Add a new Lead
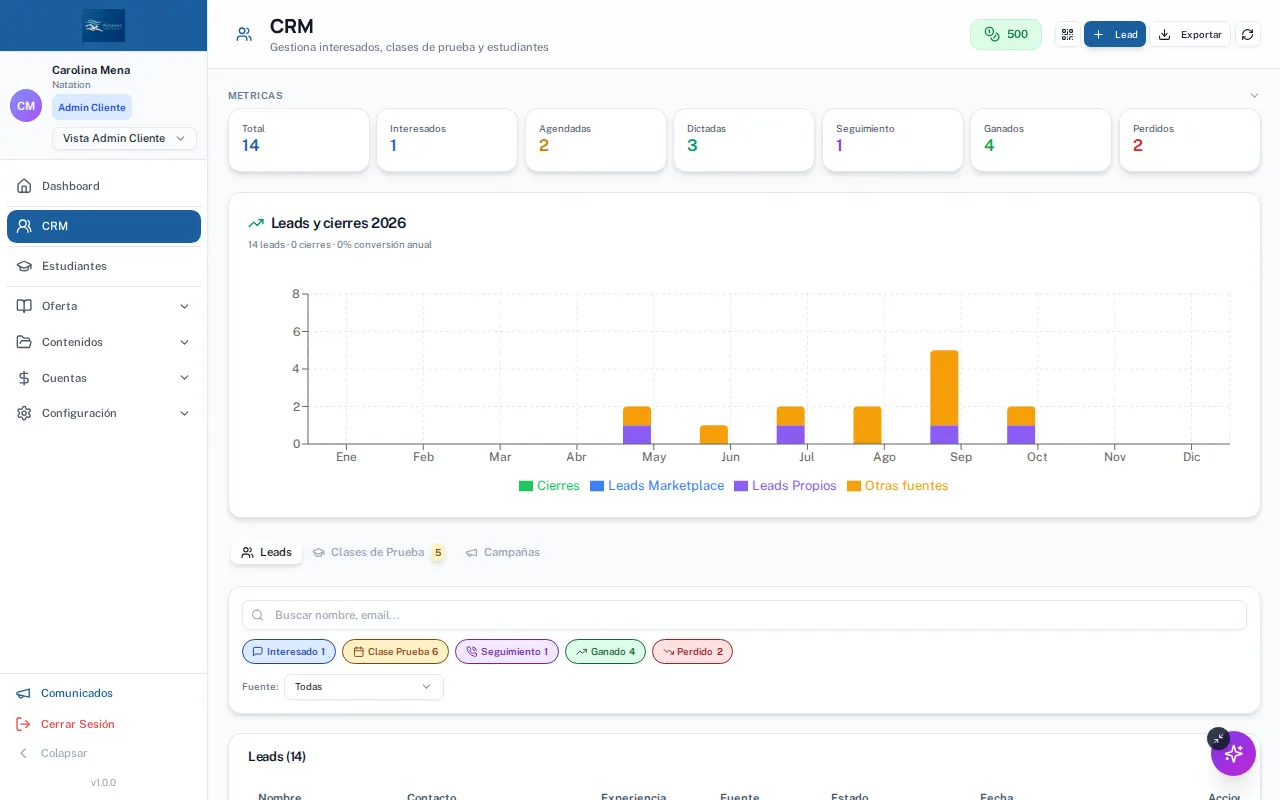This screenshot has height=800, width=1280. coord(1115,34)
